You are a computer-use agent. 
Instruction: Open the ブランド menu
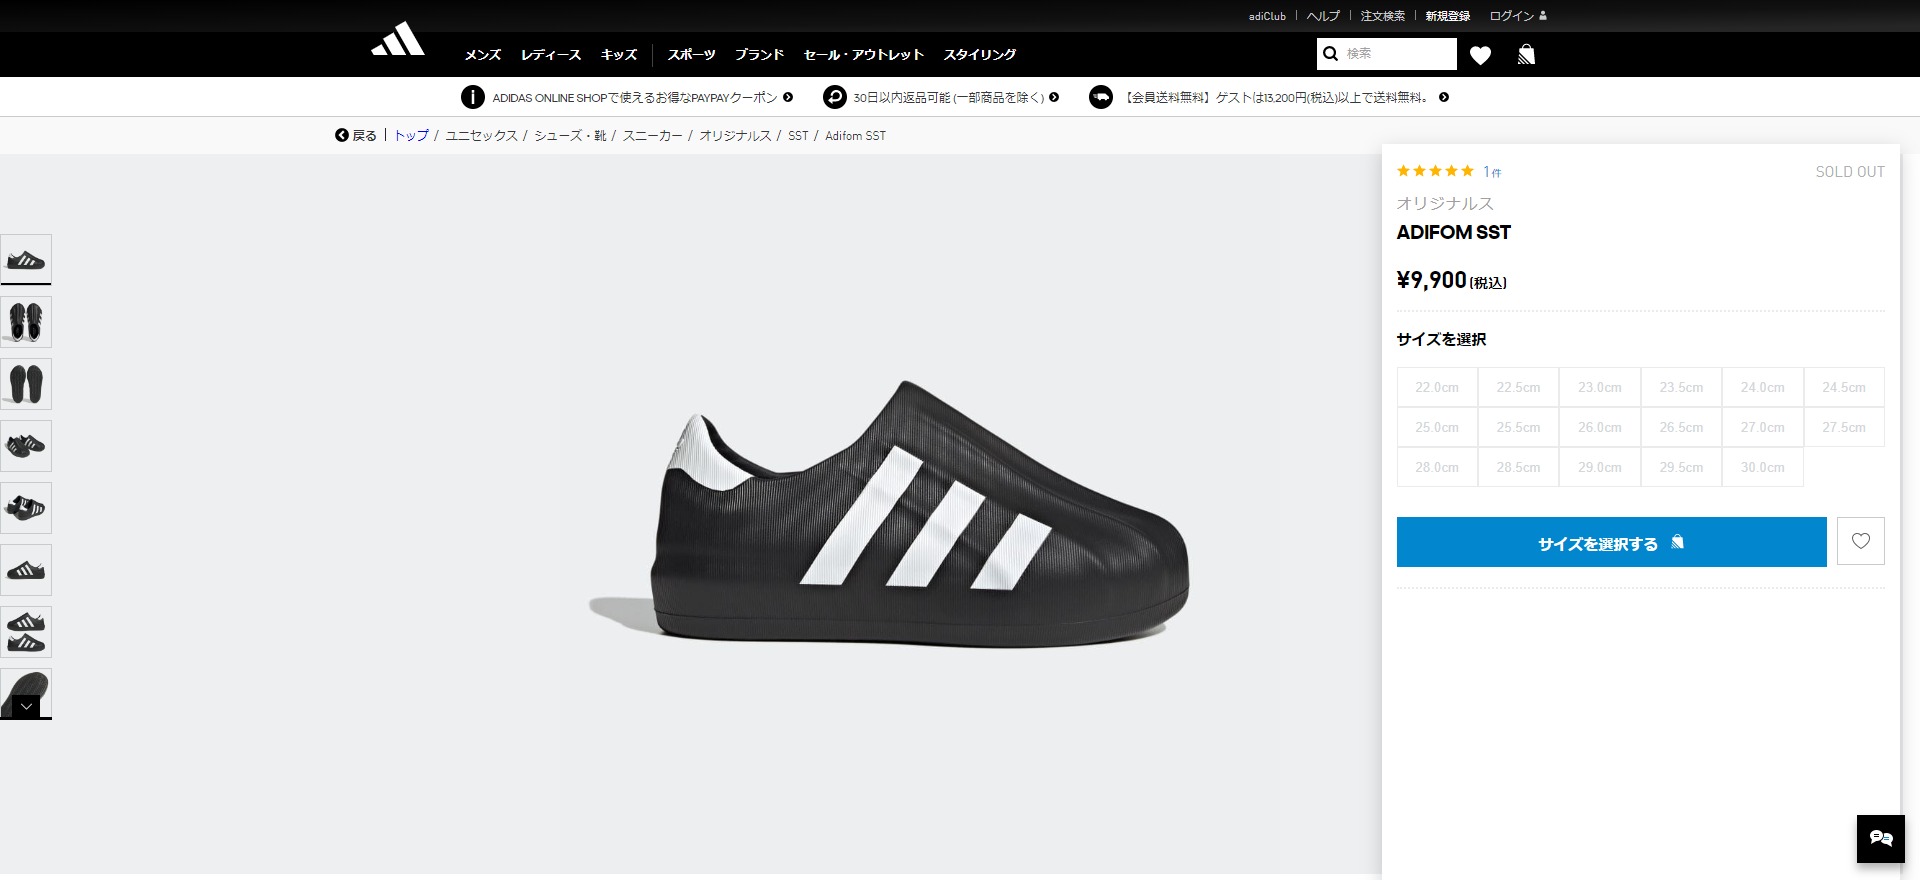click(760, 55)
